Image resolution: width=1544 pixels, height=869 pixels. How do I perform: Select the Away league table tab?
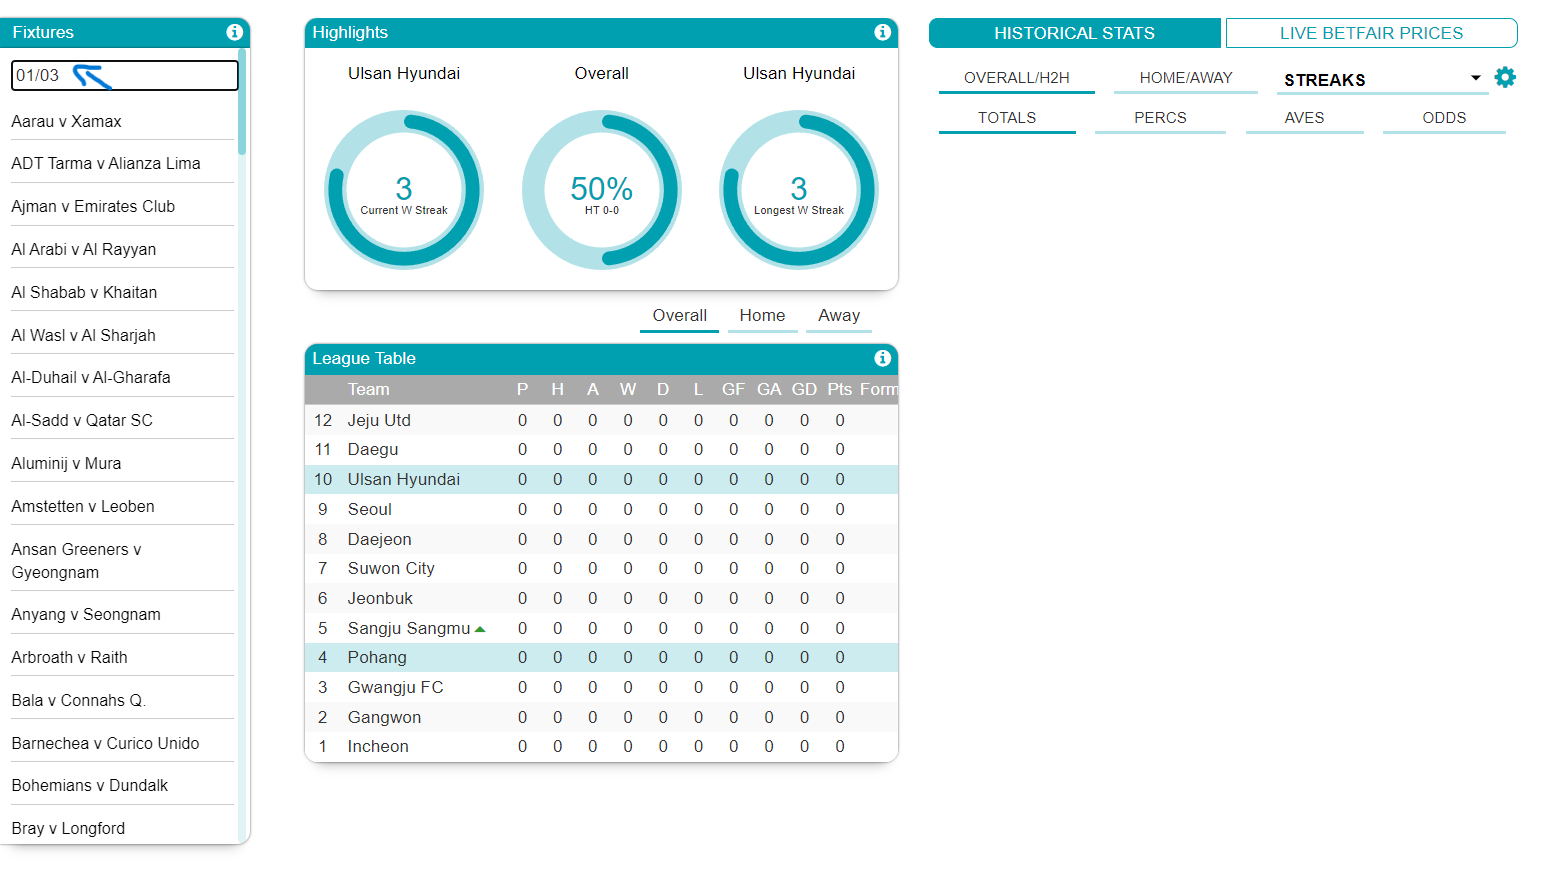839,316
